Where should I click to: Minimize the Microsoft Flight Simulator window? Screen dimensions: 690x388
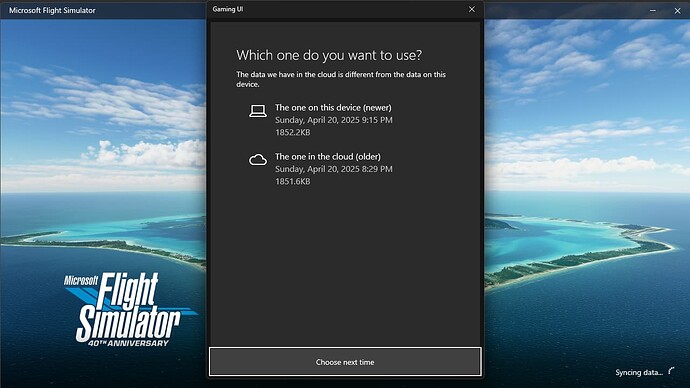pyautogui.click(x=653, y=11)
